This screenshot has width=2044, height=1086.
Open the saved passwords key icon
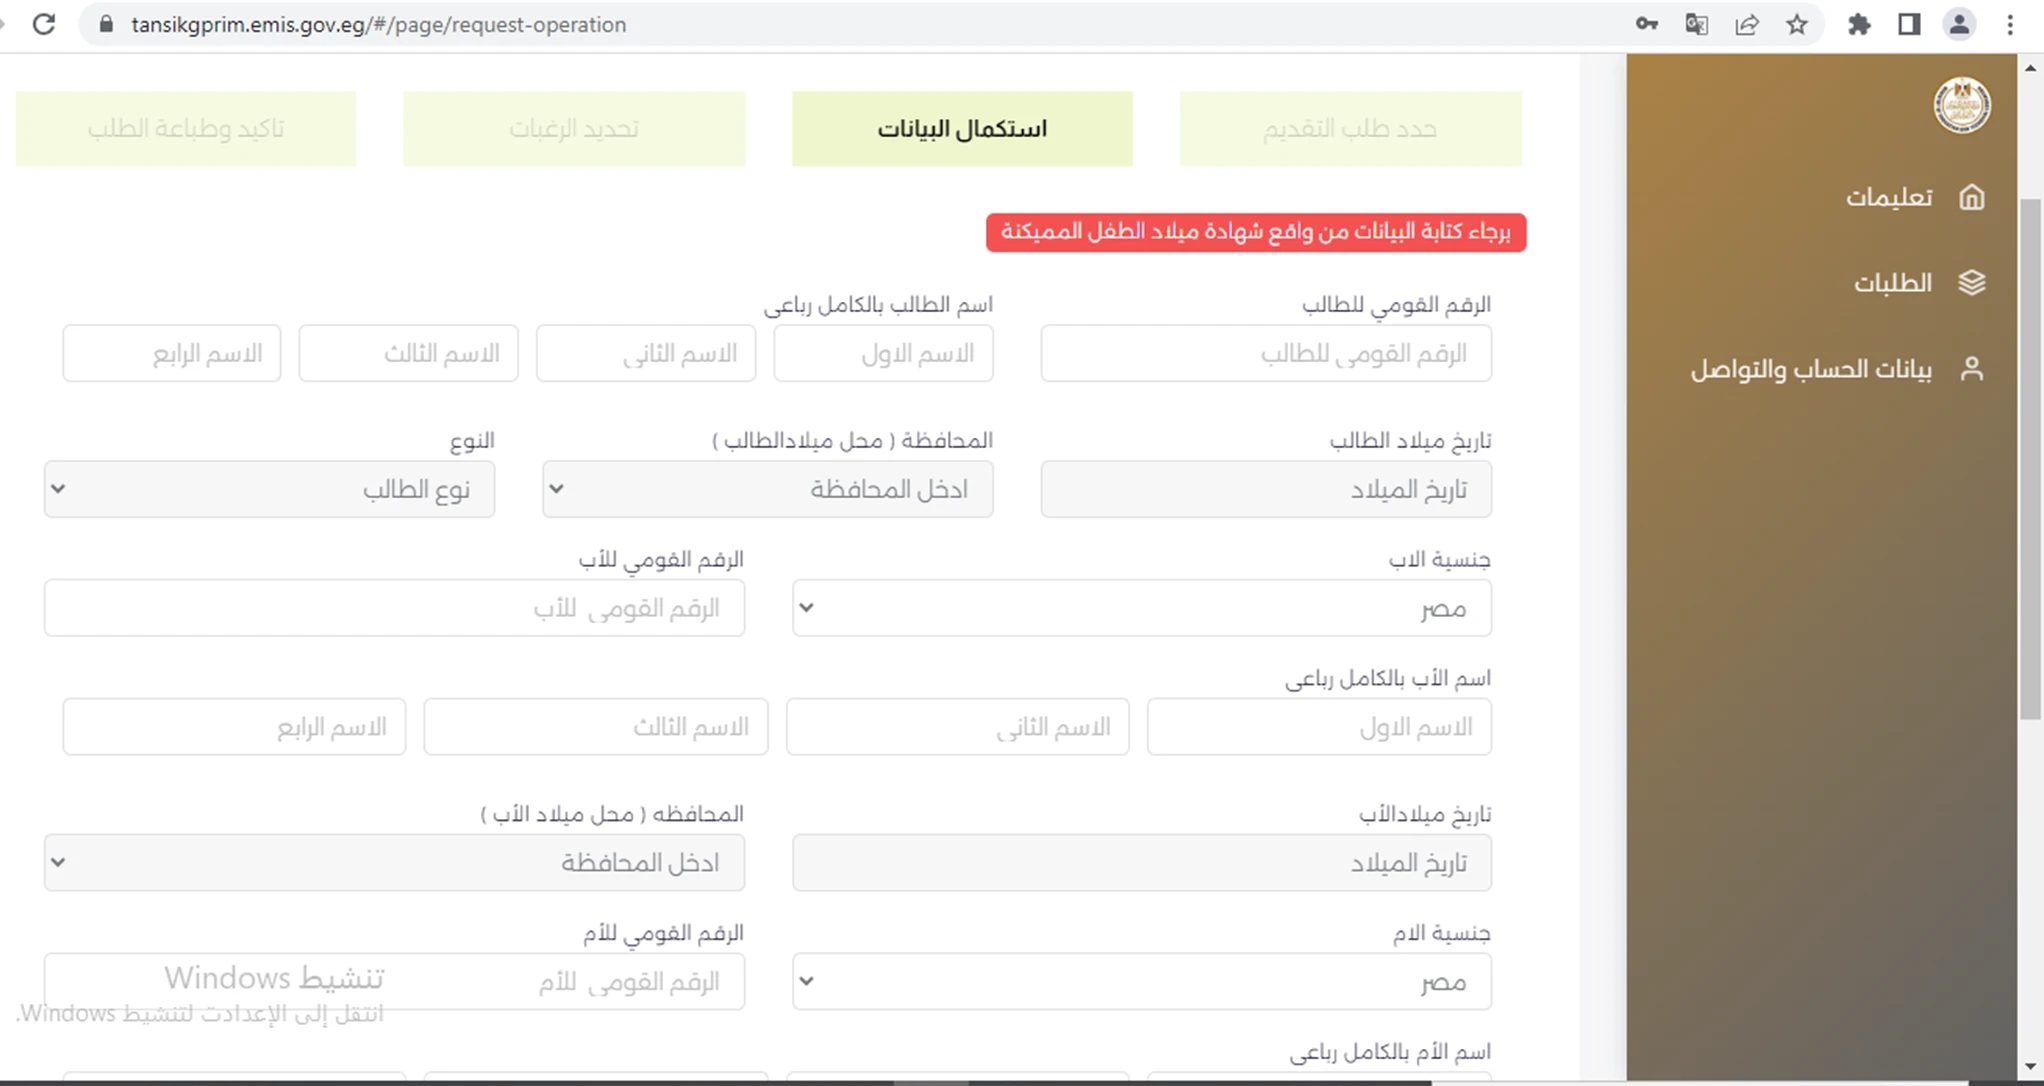coord(1646,24)
